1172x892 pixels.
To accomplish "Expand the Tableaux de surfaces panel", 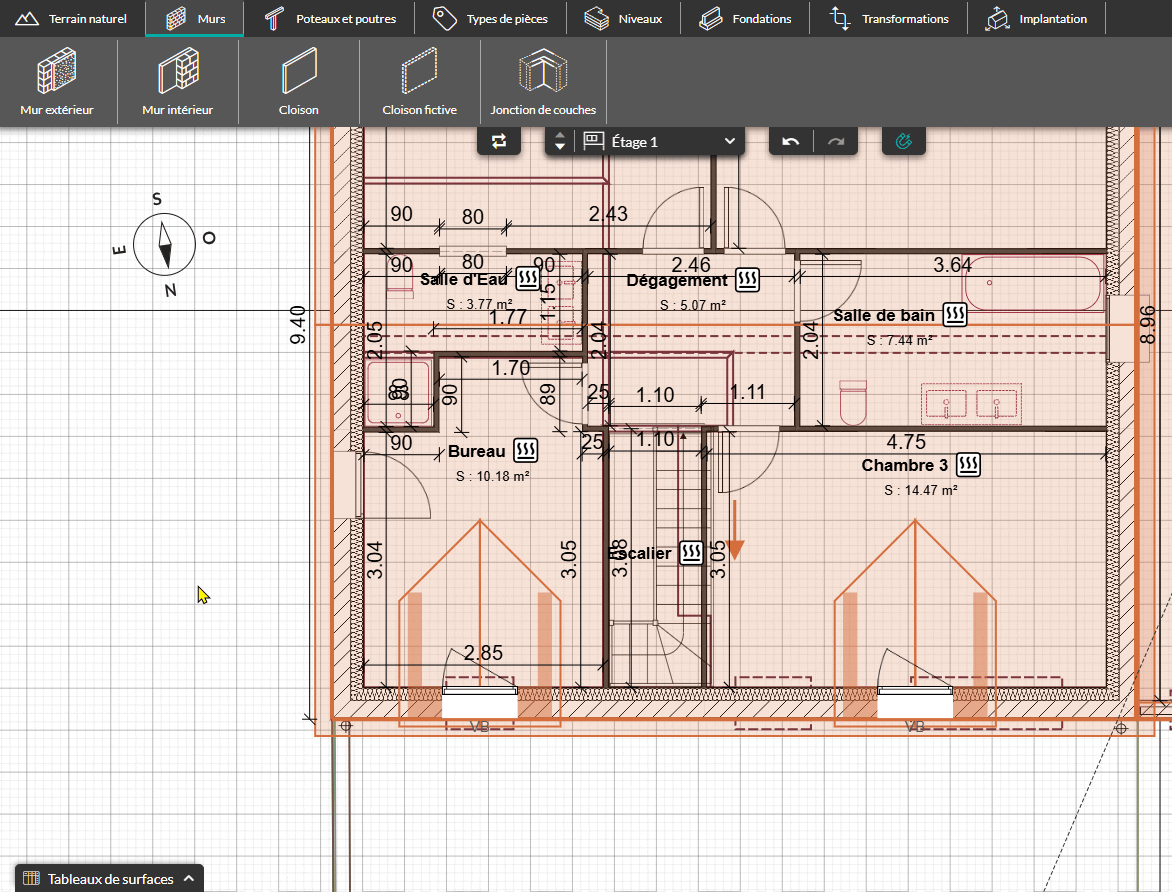I will [x=110, y=879].
